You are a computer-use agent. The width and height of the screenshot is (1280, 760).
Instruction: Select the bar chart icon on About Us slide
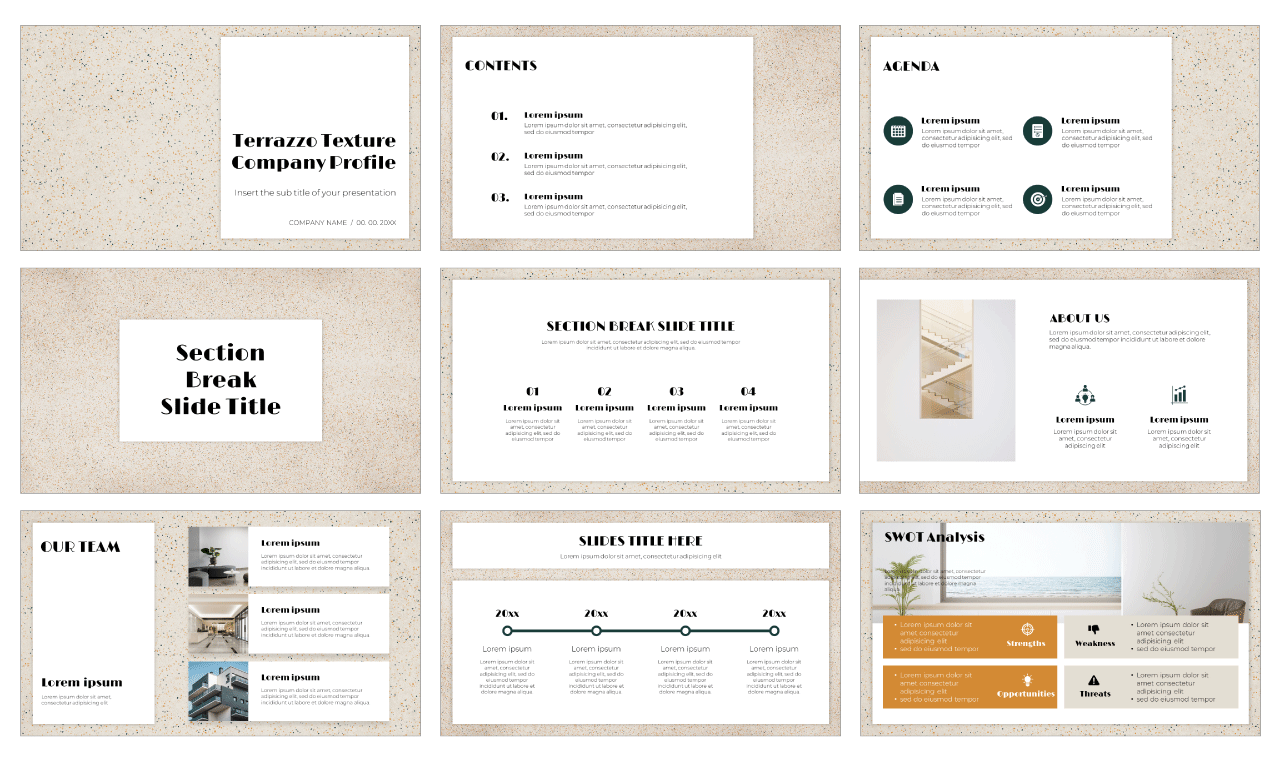[x=1179, y=395]
